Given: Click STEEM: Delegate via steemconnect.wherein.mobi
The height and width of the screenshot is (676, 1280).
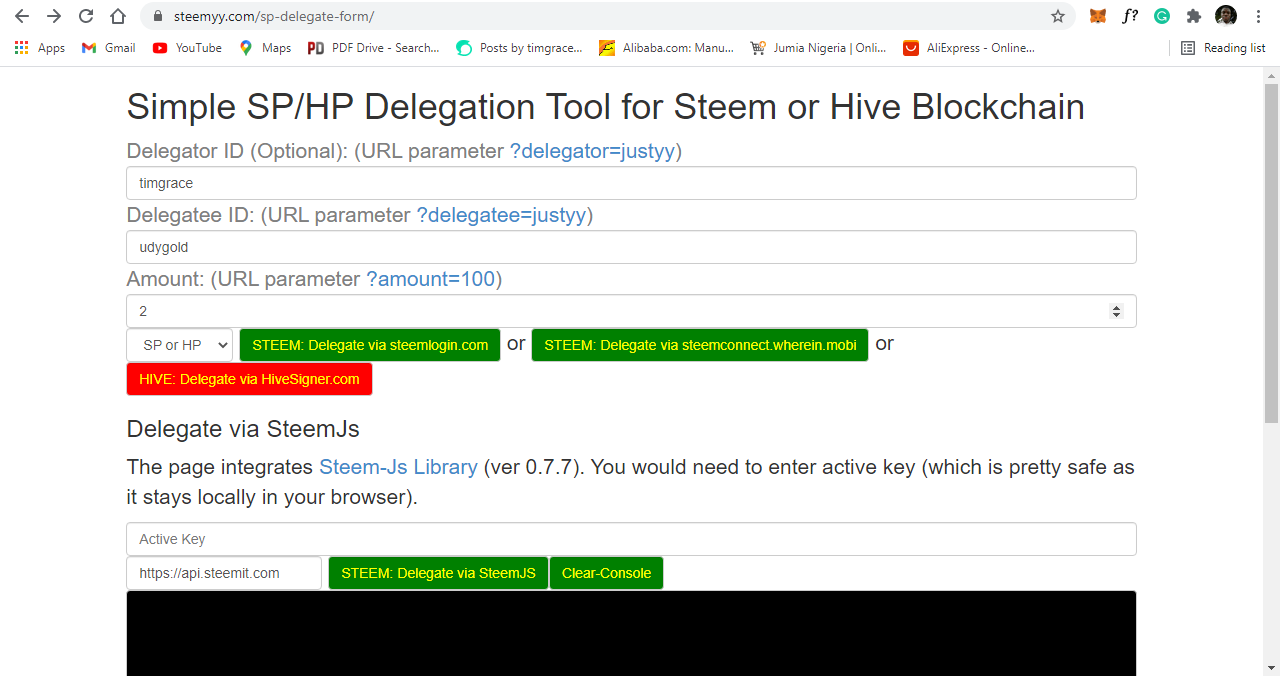Looking at the screenshot, I should [700, 345].
